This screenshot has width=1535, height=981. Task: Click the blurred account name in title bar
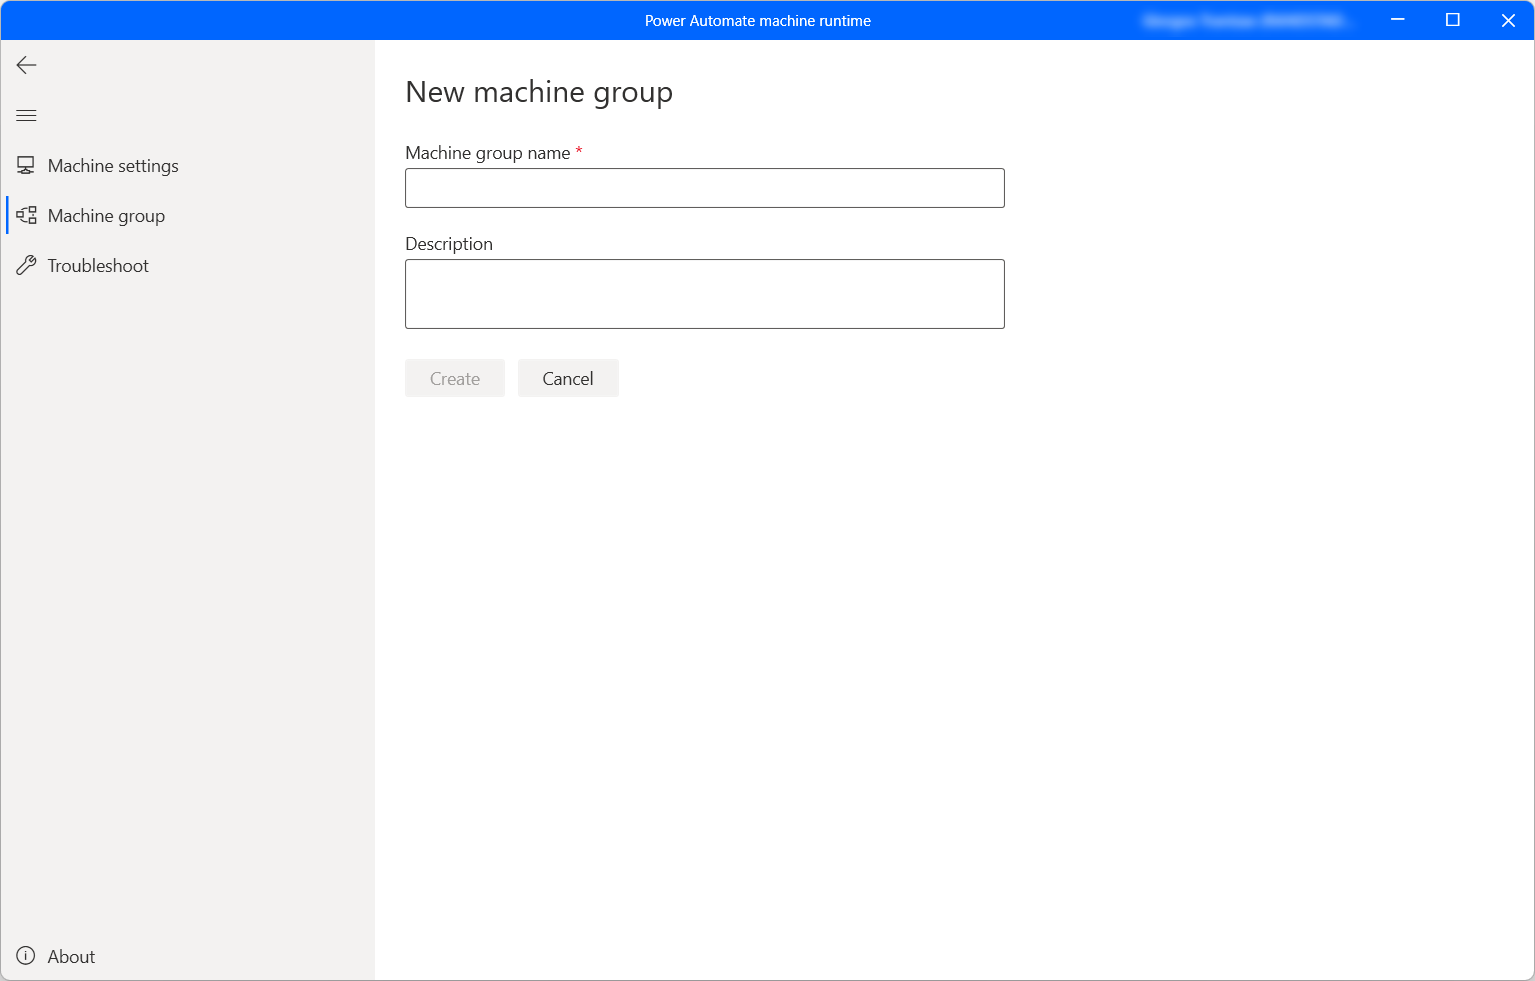coord(1246,20)
